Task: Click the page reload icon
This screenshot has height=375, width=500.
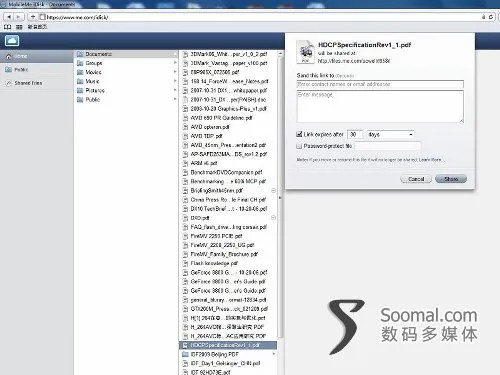Action: 491,17
